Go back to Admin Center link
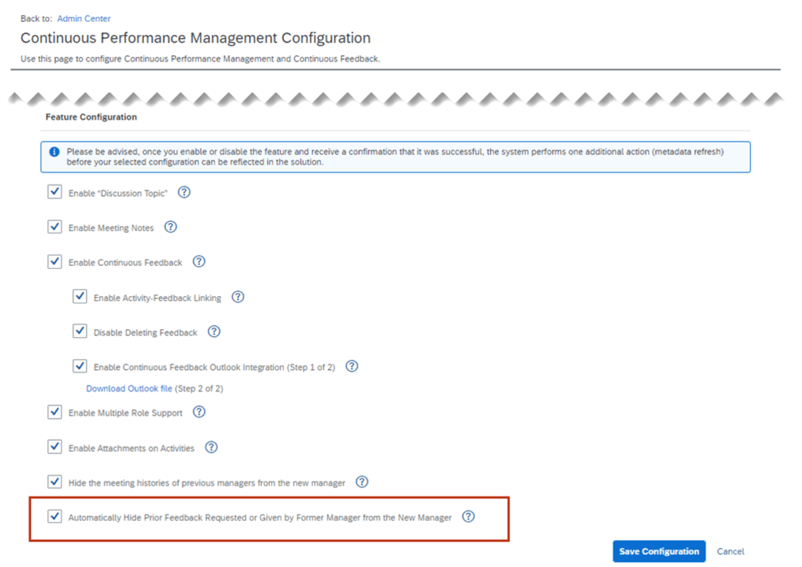The height and width of the screenshot is (567, 802). [x=84, y=18]
